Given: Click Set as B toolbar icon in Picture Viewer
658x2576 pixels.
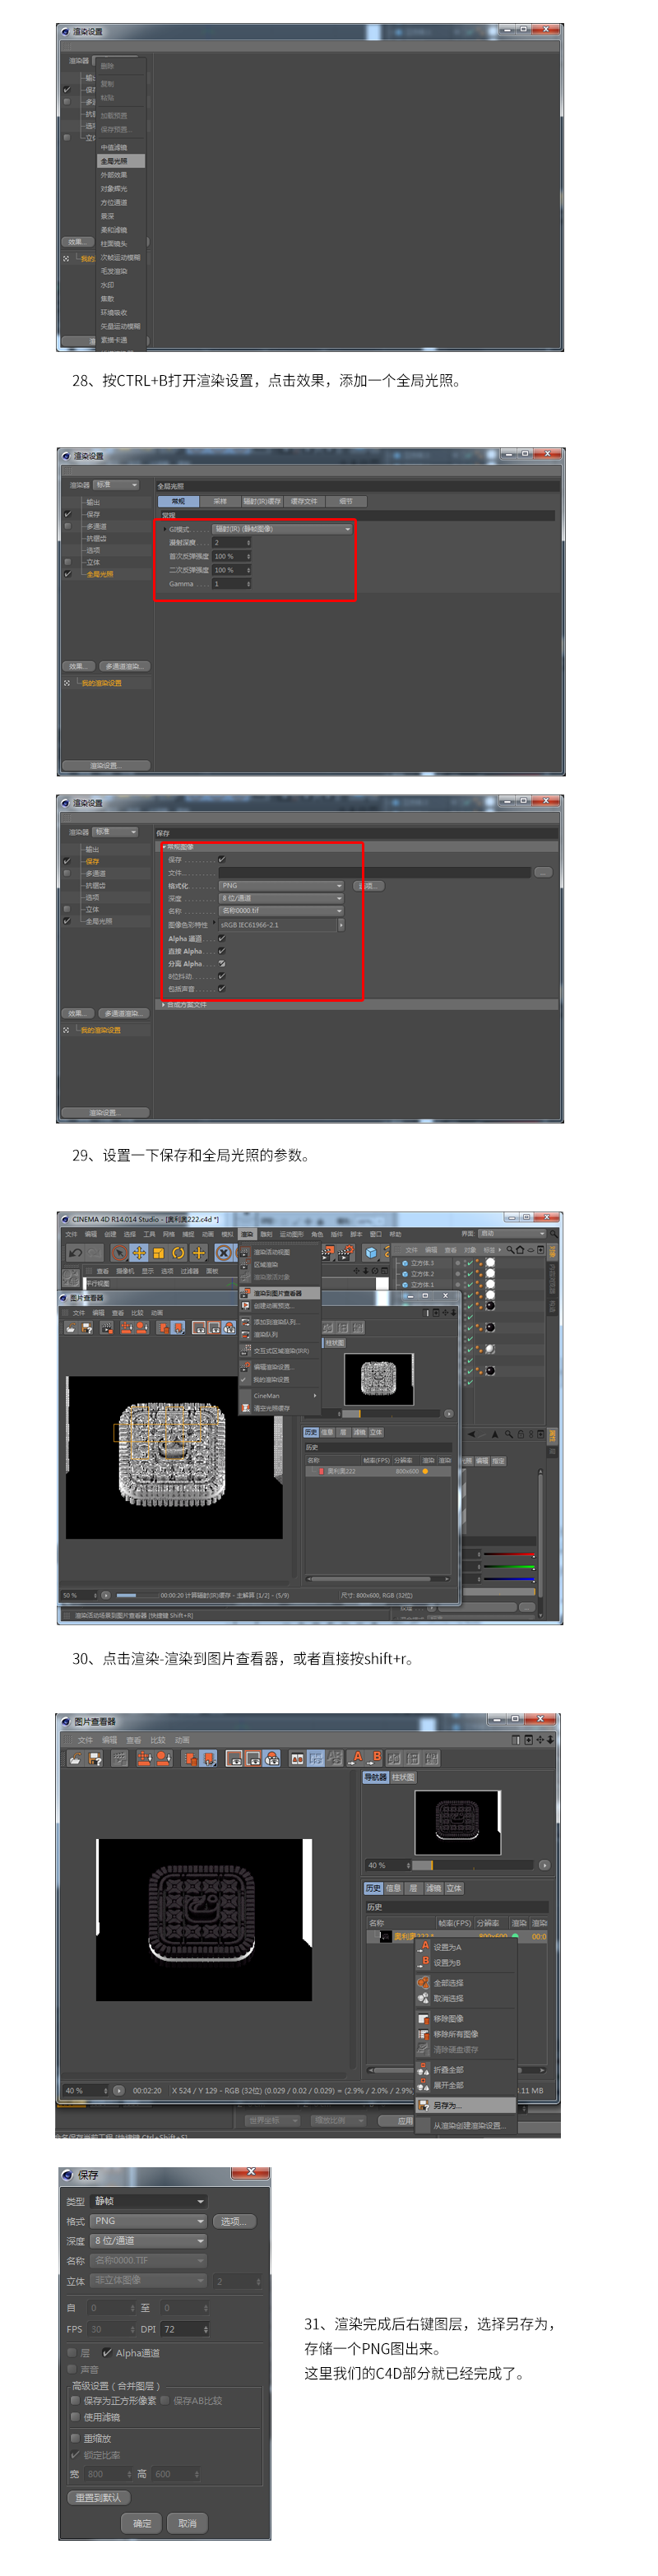Looking at the screenshot, I should coord(376,1757).
